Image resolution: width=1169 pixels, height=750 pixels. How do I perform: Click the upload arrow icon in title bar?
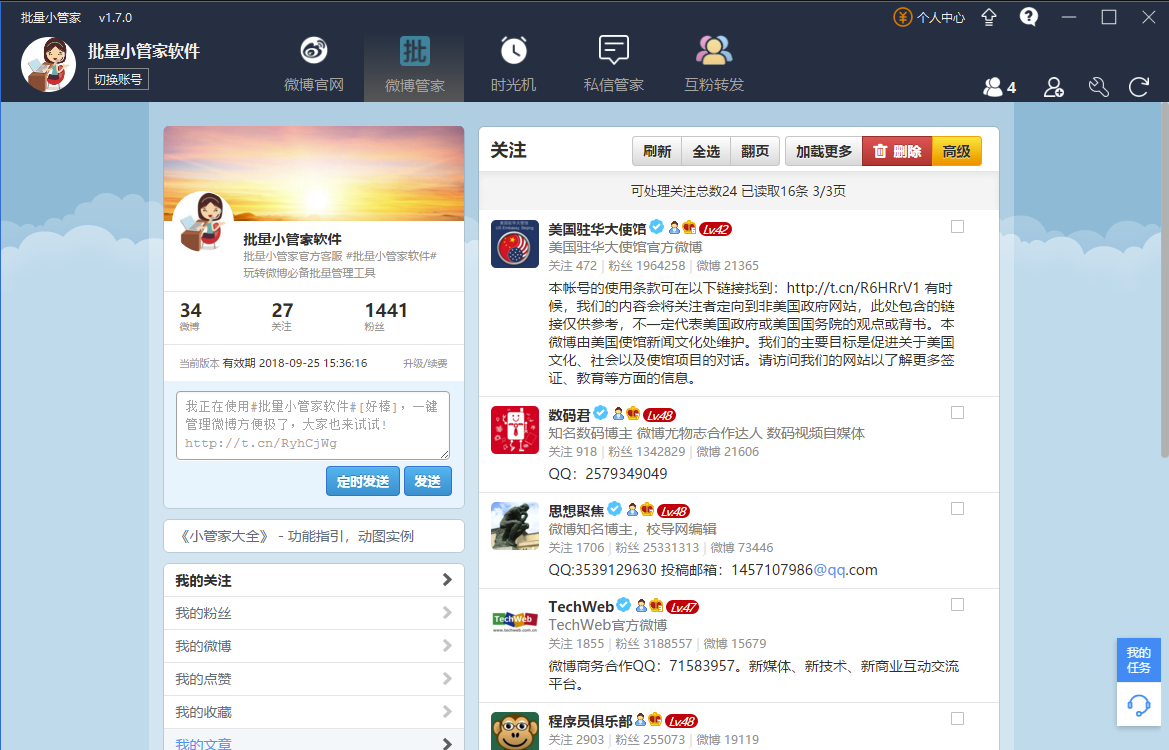[989, 17]
